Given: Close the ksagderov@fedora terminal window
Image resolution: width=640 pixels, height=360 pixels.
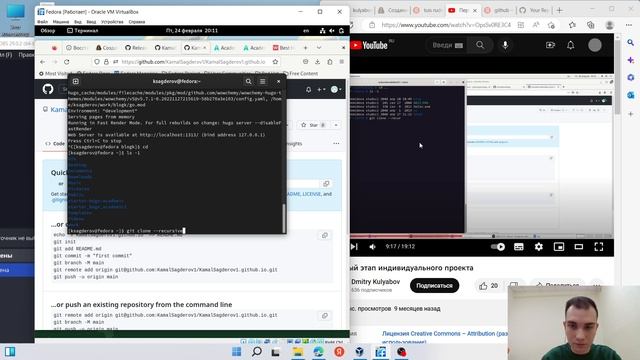Looking at the screenshot, I should click(x=278, y=81).
